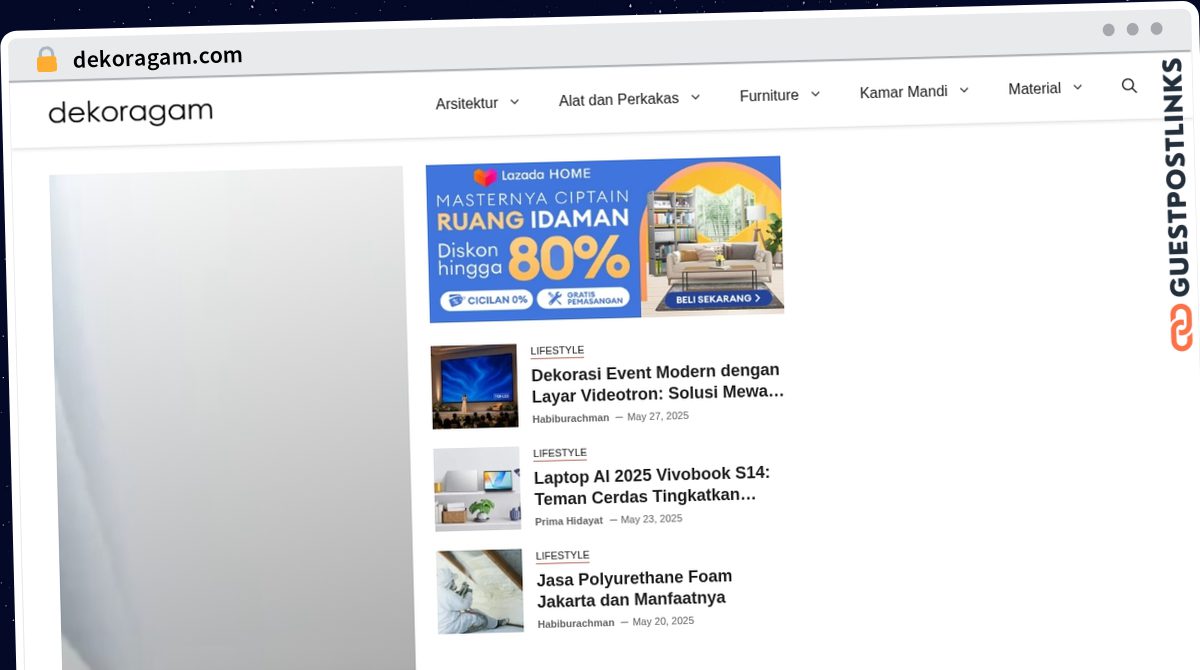
Task: Open author Habiburachman on the May 20 article
Action: [x=576, y=623]
